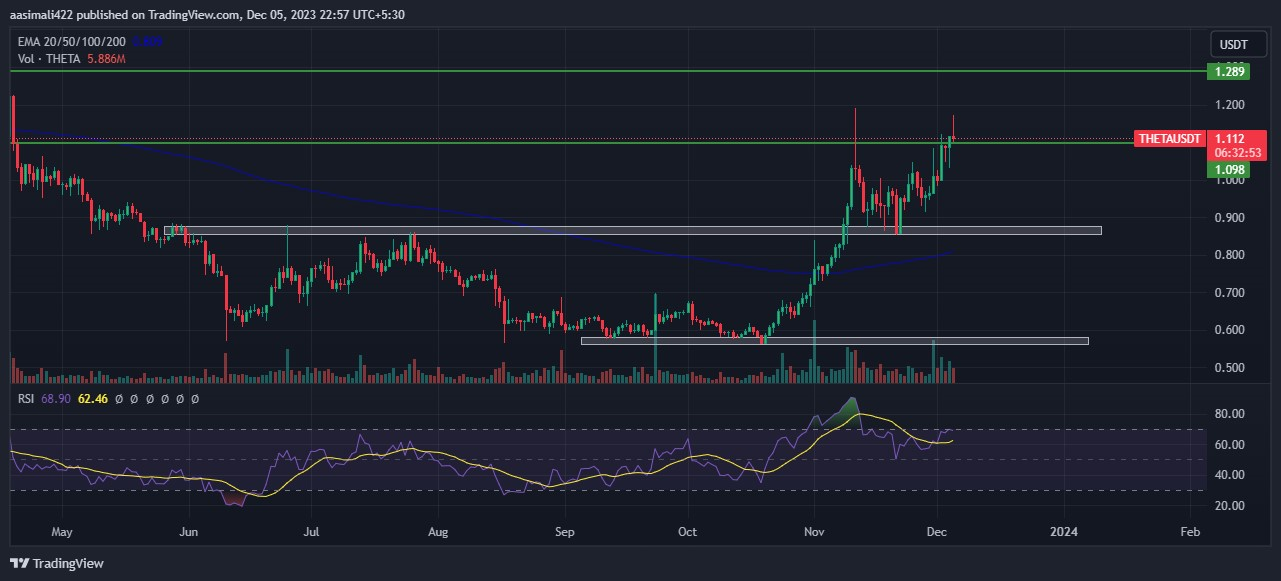
Task: Click 0.800 on the price axis
Action: tap(1229, 255)
